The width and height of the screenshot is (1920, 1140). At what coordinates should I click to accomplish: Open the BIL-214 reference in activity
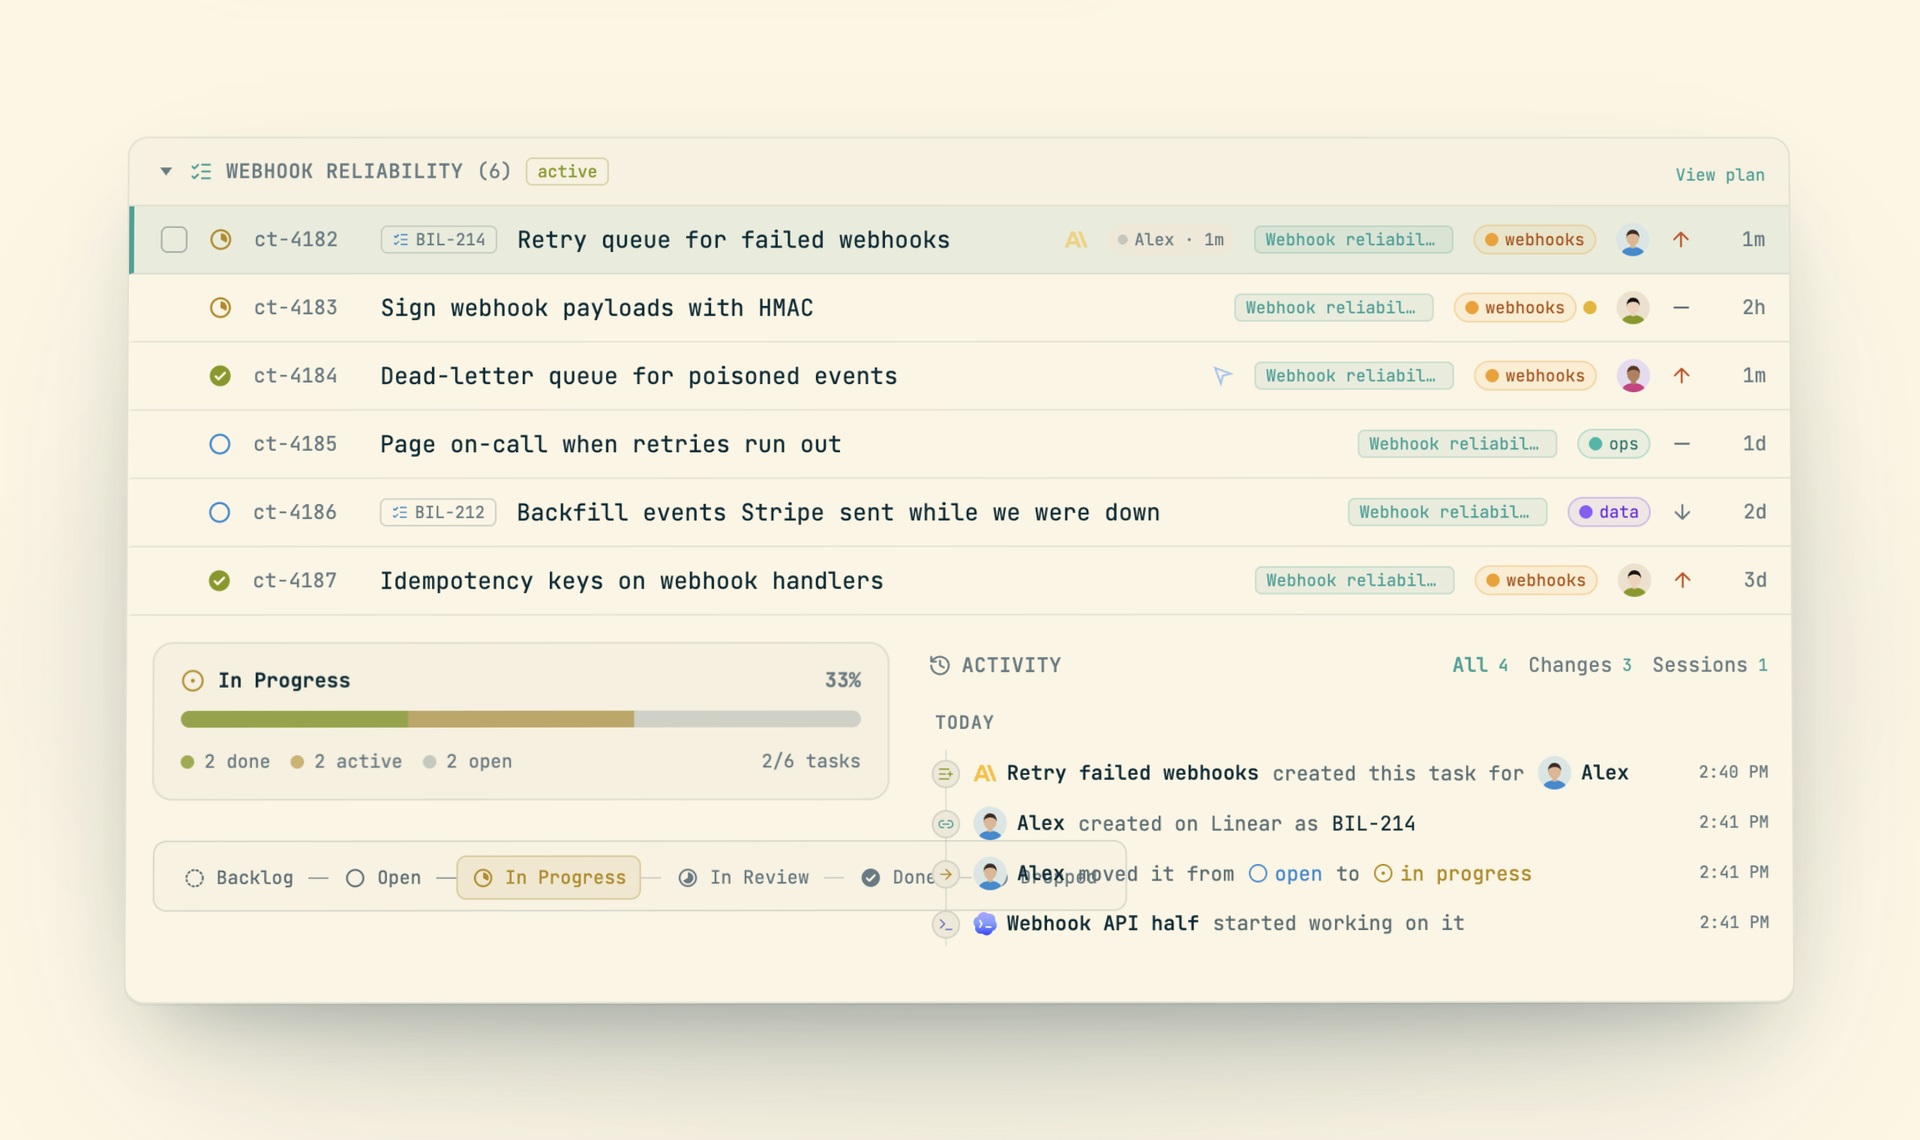pyautogui.click(x=1373, y=823)
